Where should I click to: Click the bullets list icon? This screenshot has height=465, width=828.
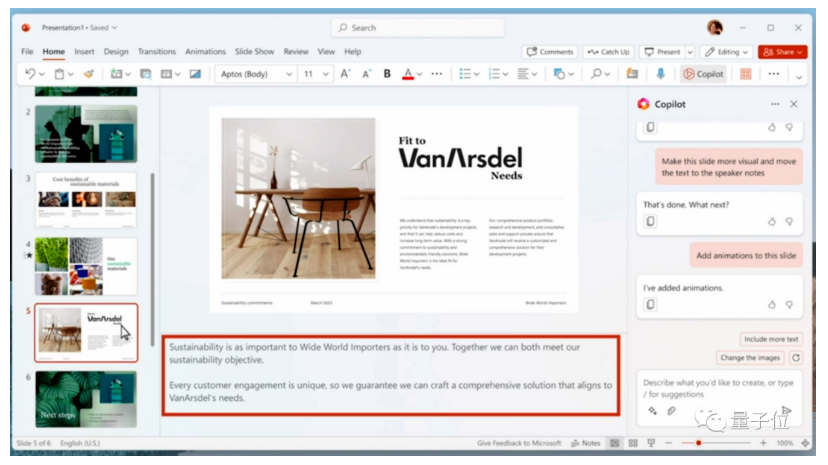(x=465, y=74)
